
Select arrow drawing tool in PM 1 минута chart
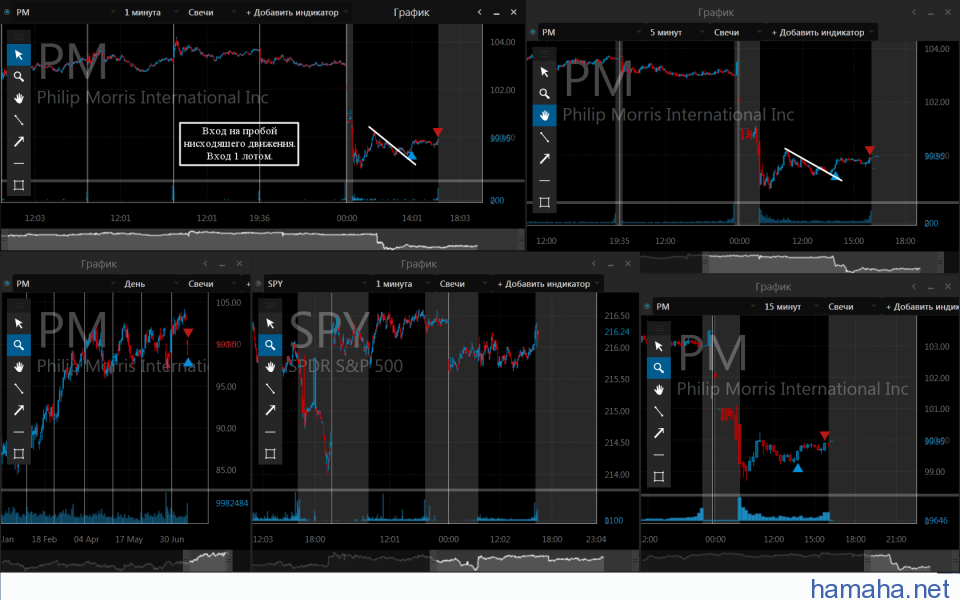(19, 141)
